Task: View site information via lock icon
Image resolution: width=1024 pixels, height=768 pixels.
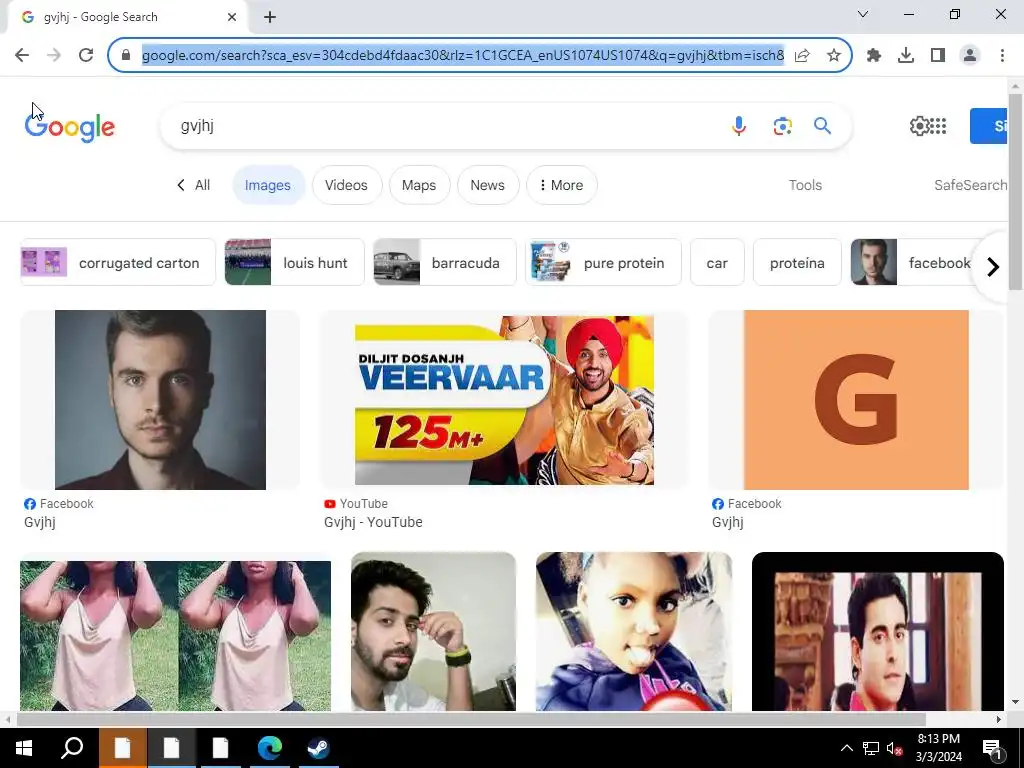Action: [126, 55]
